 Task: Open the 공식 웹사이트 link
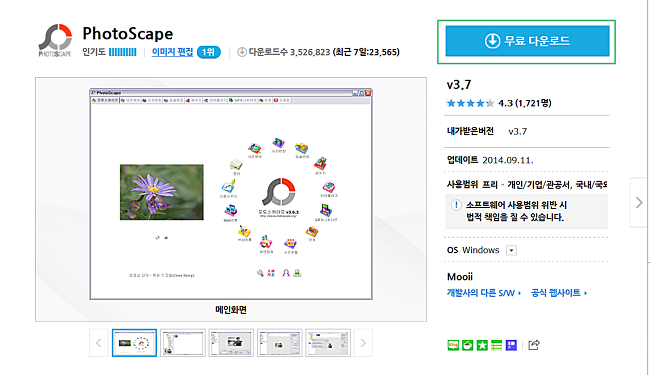click(559, 293)
